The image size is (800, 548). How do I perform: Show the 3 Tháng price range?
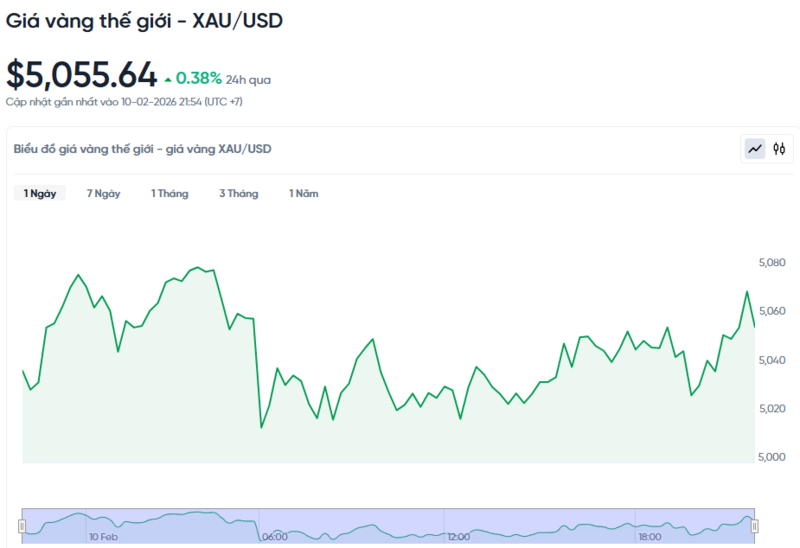point(238,193)
